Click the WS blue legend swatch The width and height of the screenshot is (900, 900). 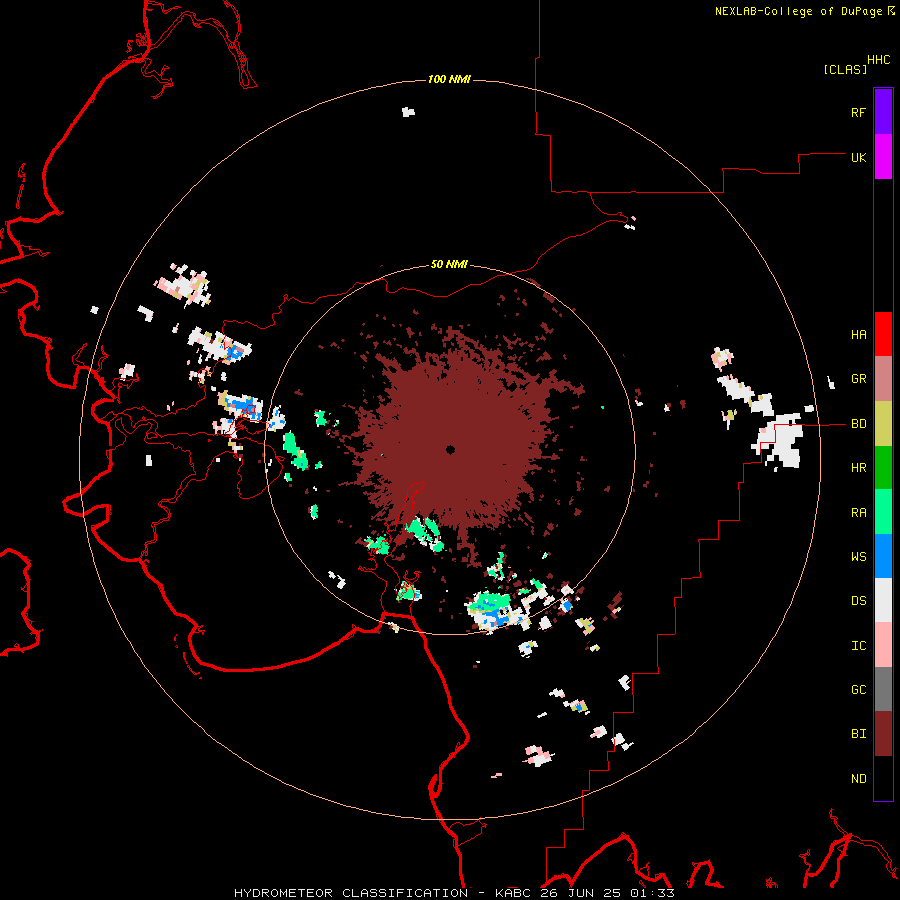(883, 556)
